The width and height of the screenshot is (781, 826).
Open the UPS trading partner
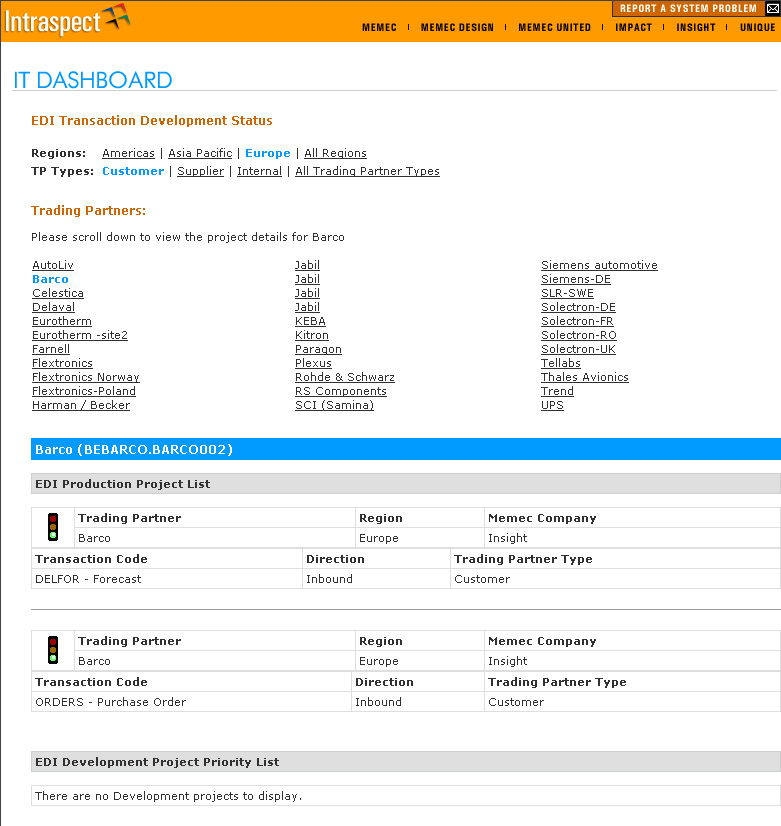(x=552, y=405)
